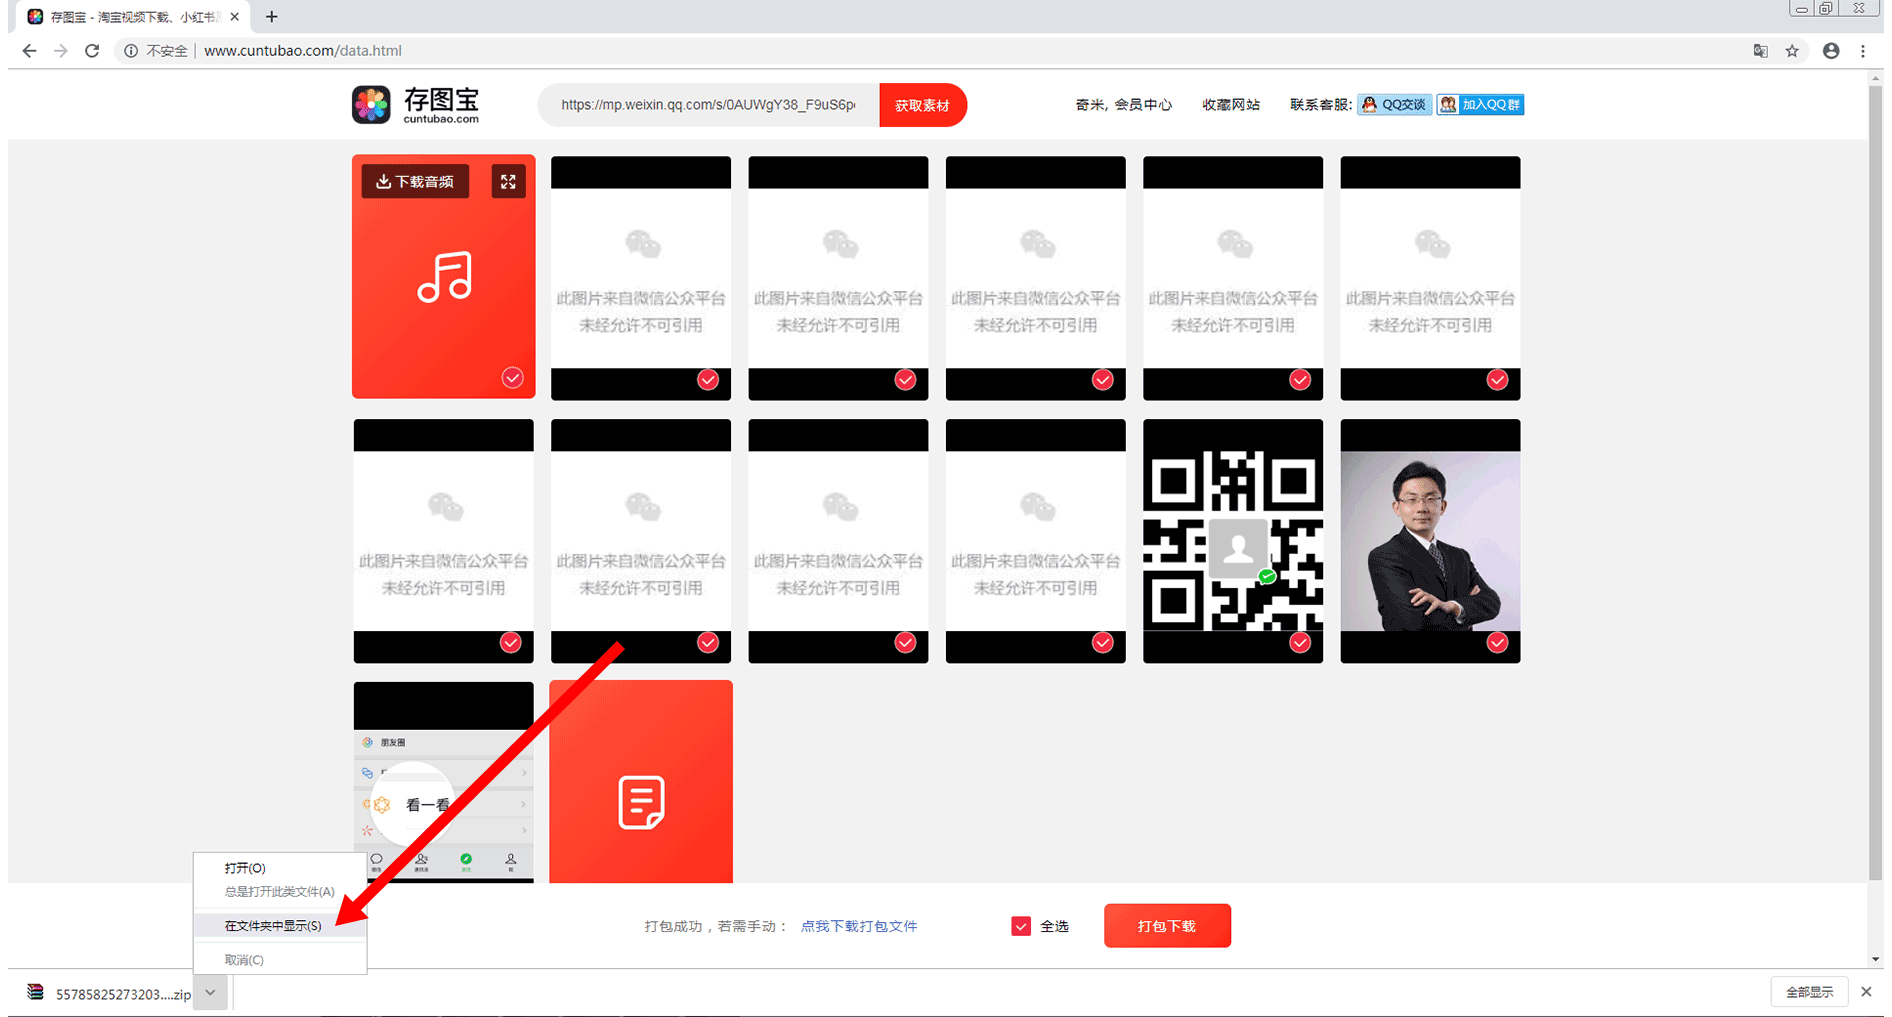Open Chrome three-dot menu
1892x1017 pixels.
pos(1862,51)
